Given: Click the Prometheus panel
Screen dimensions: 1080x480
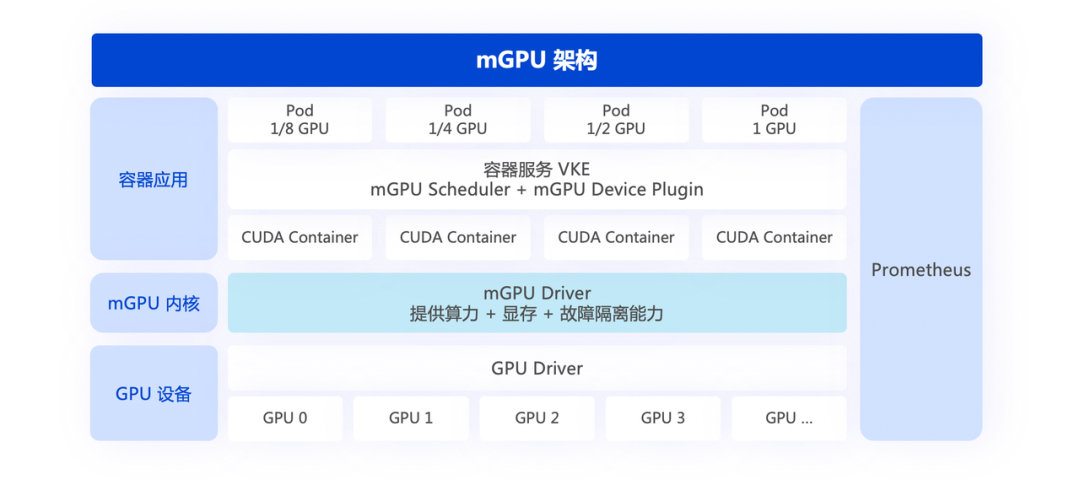Looking at the screenshot, I should click(x=921, y=270).
